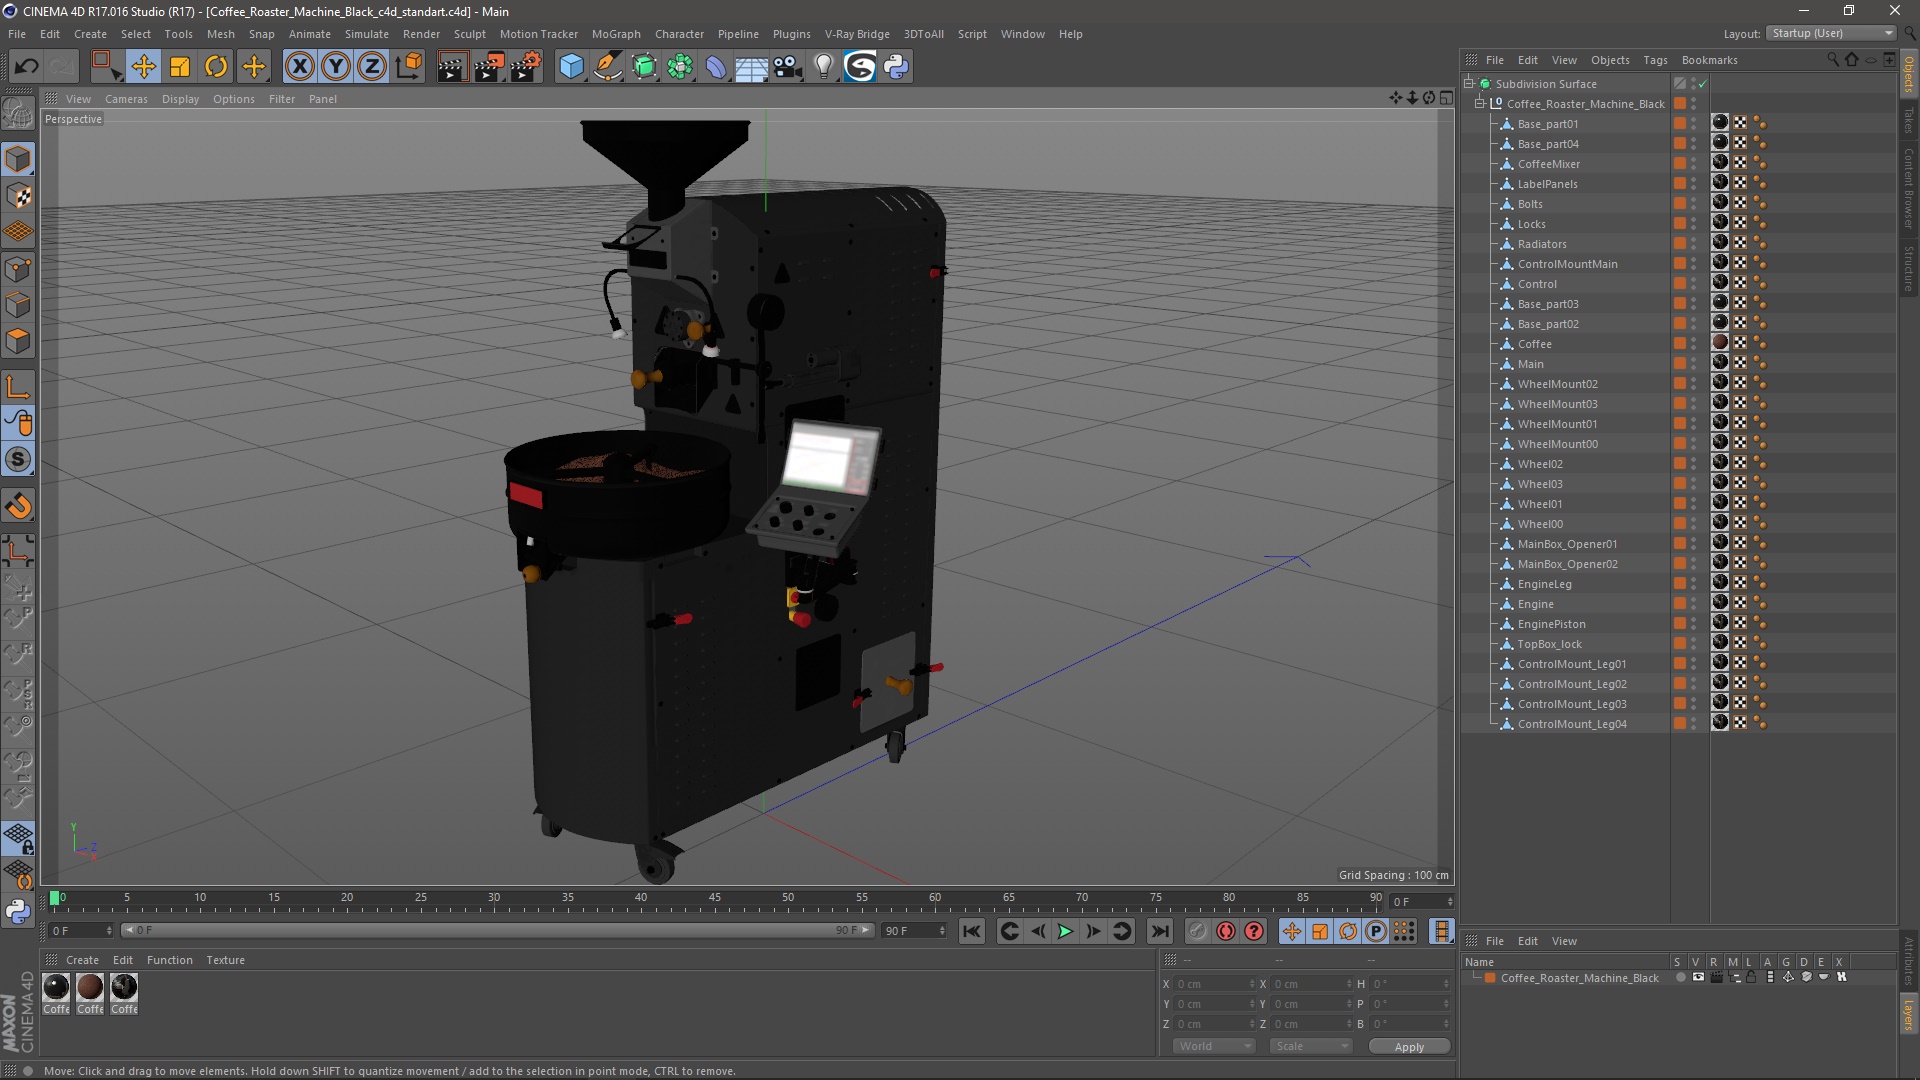Click the Python script icon in toolbar
The height and width of the screenshot is (1080, 1920).
click(896, 67)
